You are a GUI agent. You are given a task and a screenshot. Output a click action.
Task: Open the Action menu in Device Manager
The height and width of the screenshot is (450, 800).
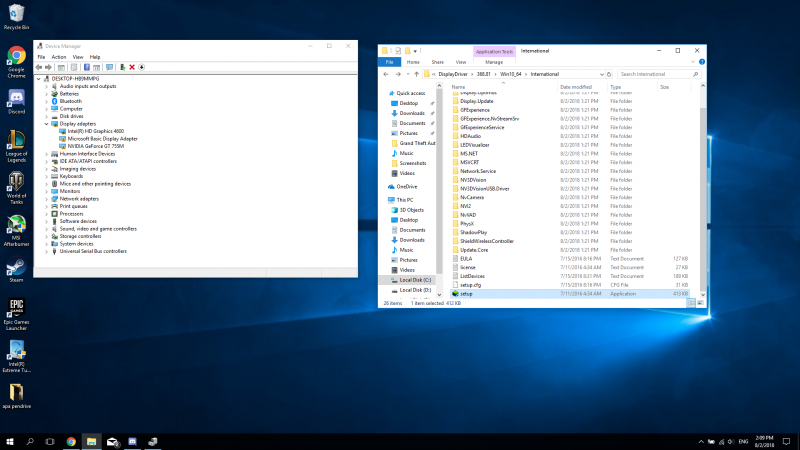tap(58, 57)
